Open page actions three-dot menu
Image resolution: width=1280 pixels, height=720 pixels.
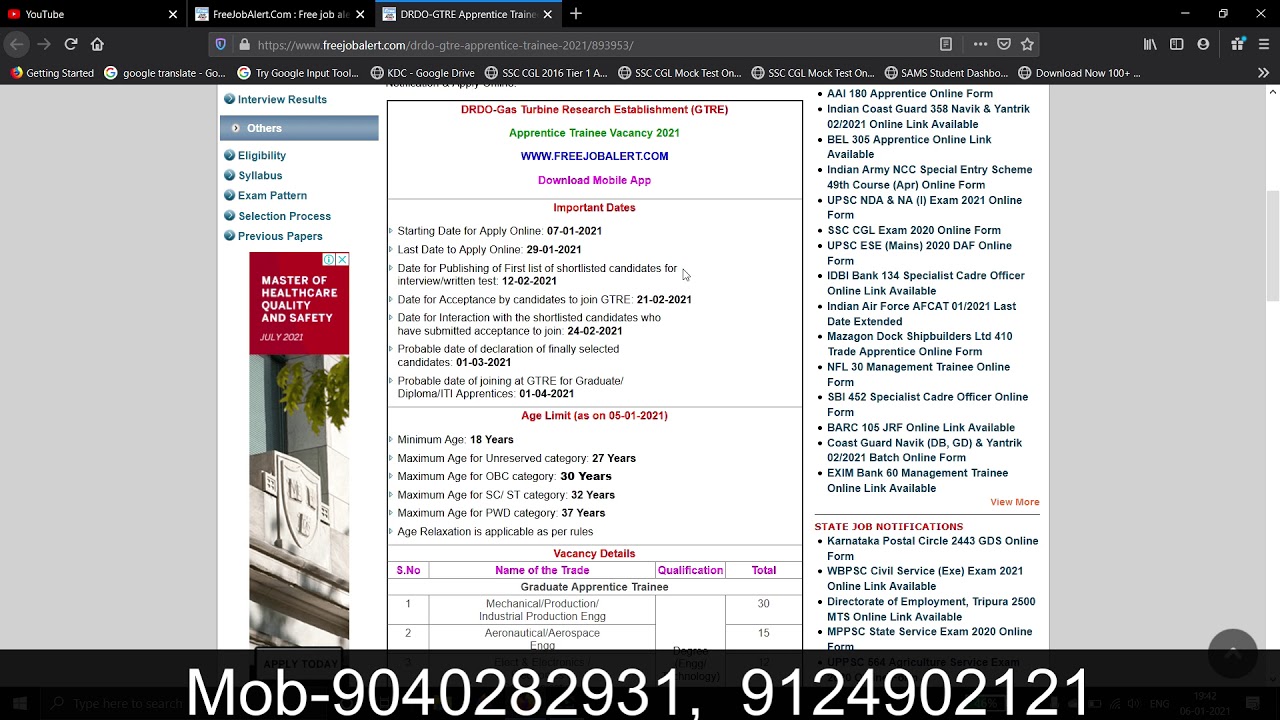tap(980, 45)
